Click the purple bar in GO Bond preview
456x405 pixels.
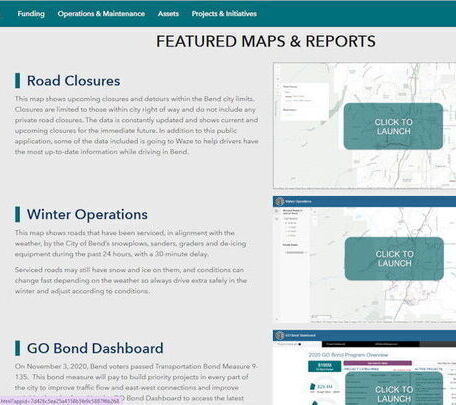377,363
